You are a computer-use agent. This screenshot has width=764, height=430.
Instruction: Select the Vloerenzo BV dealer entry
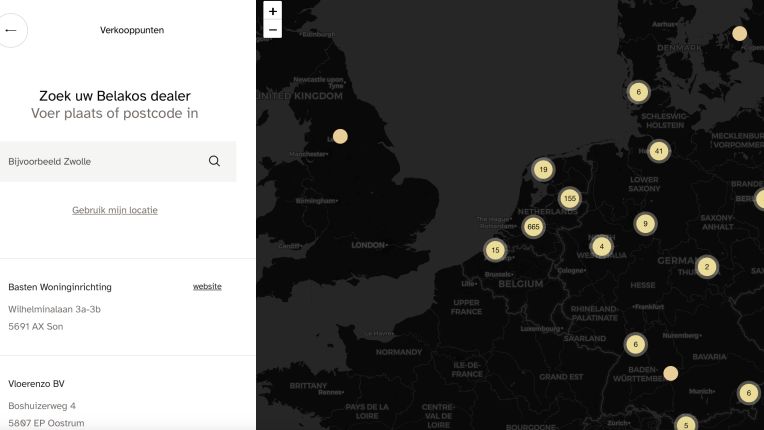(37, 384)
